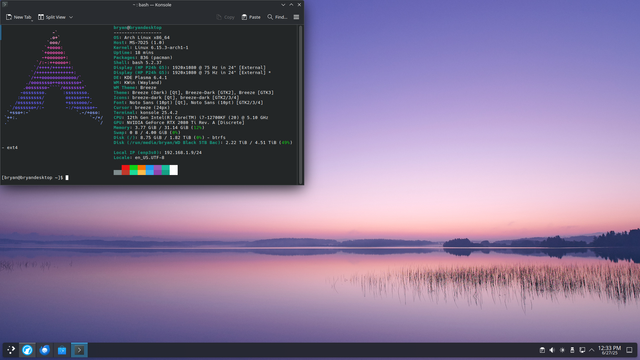This screenshot has height=360, width=640.
Task: Open the KDE application launcher
Action: [11, 350]
